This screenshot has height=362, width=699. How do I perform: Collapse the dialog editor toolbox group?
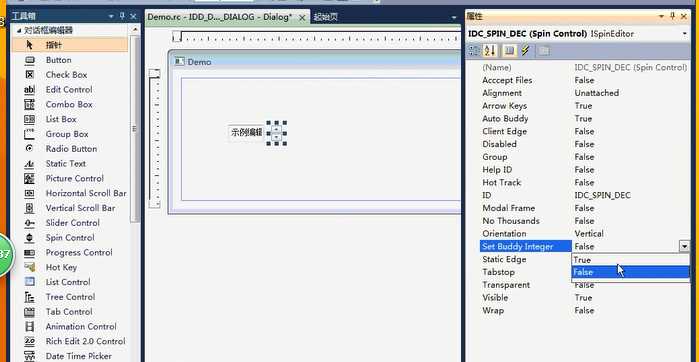tap(19, 30)
